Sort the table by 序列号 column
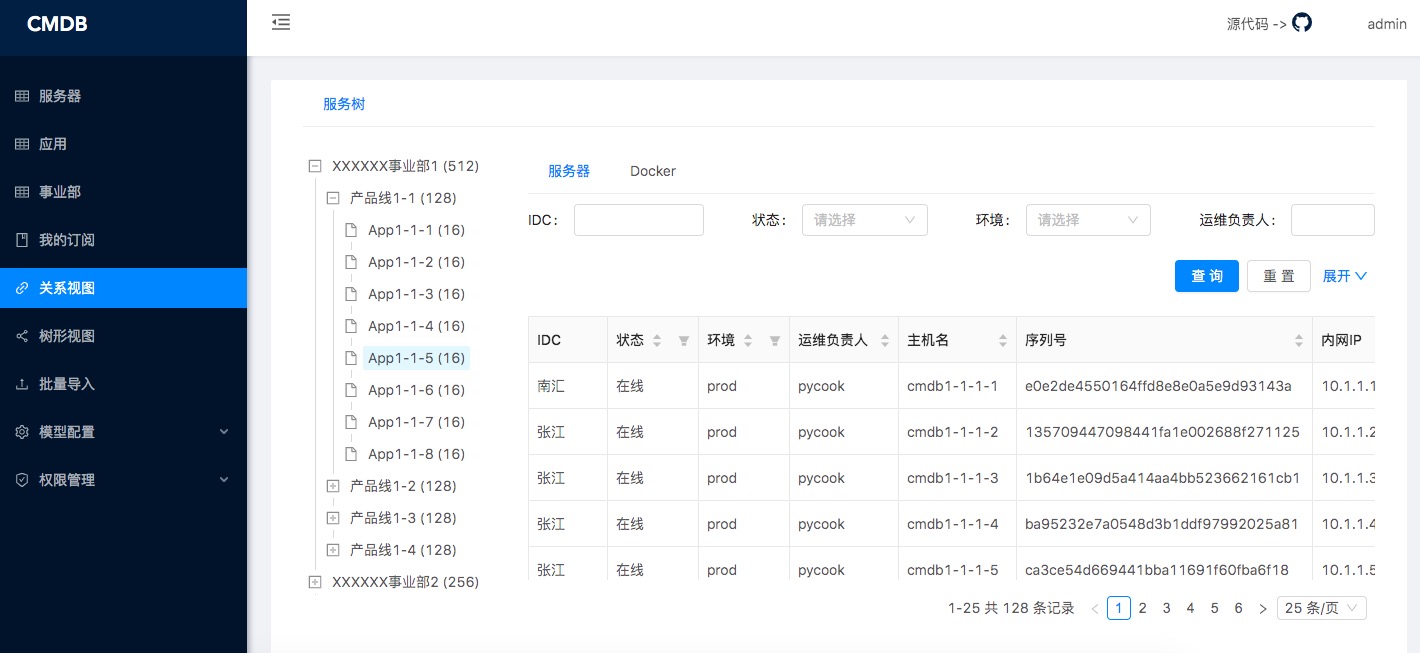 pos(1299,341)
